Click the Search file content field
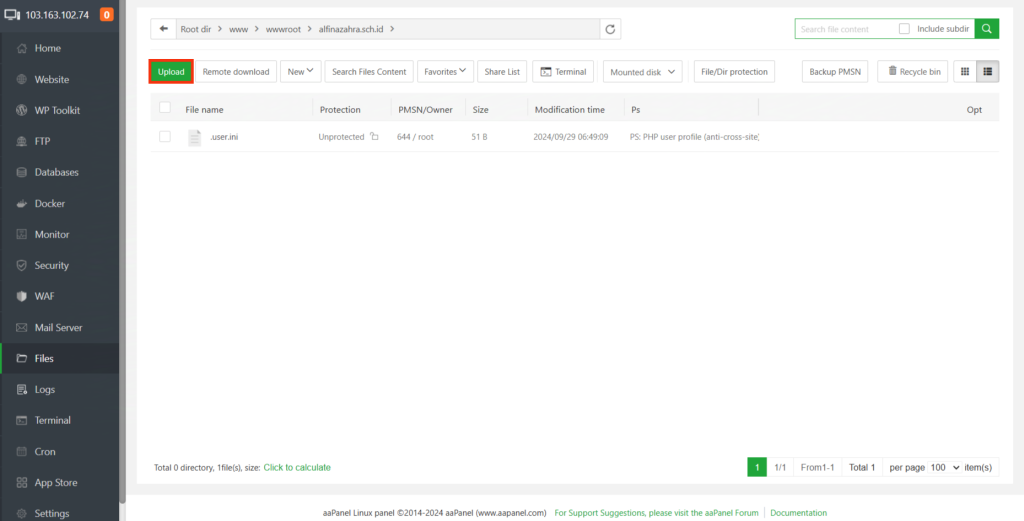Viewport: 1024px width, 521px height. click(x=845, y=29)
